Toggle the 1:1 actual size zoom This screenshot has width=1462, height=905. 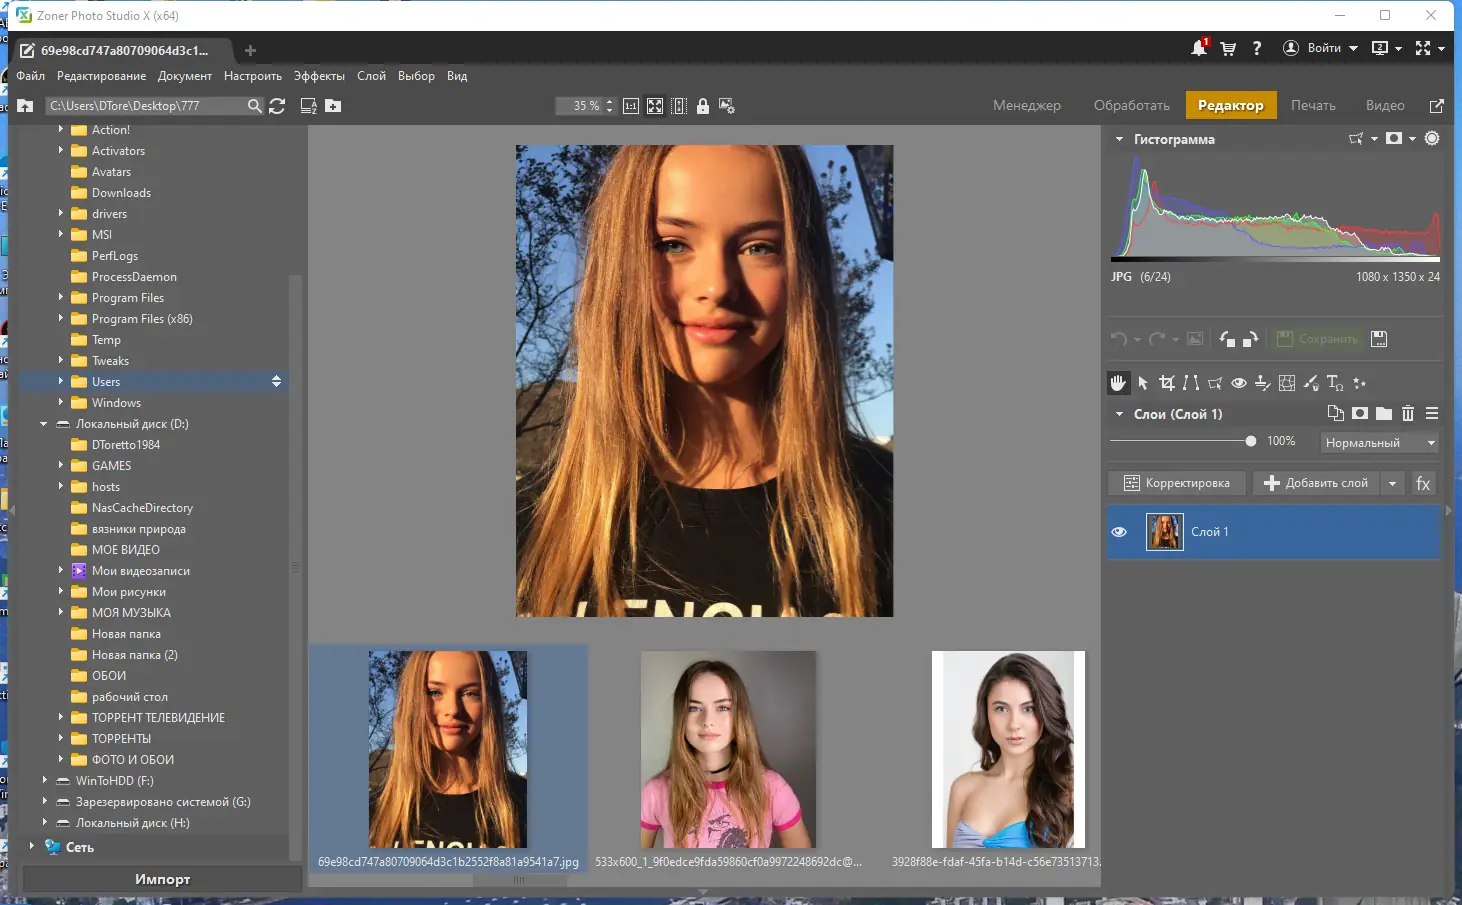[x=631, y=106]
